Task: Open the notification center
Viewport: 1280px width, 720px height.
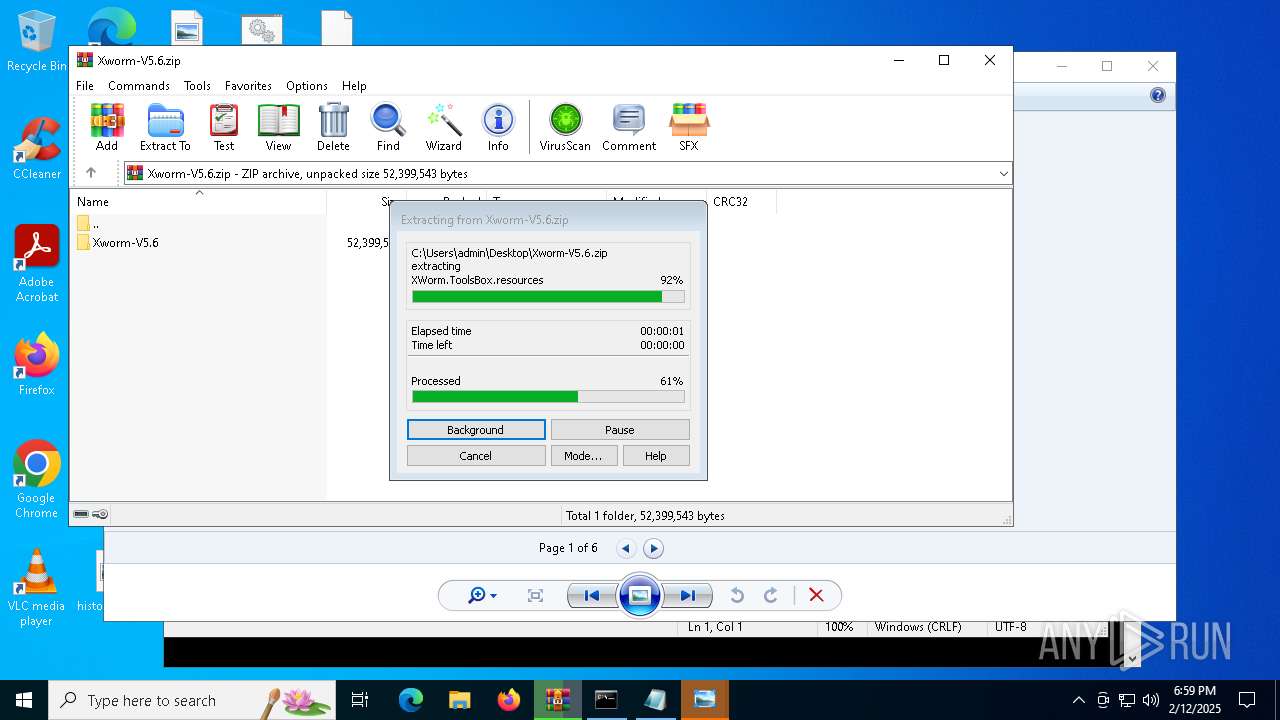Action: [x=1247, y=700]
